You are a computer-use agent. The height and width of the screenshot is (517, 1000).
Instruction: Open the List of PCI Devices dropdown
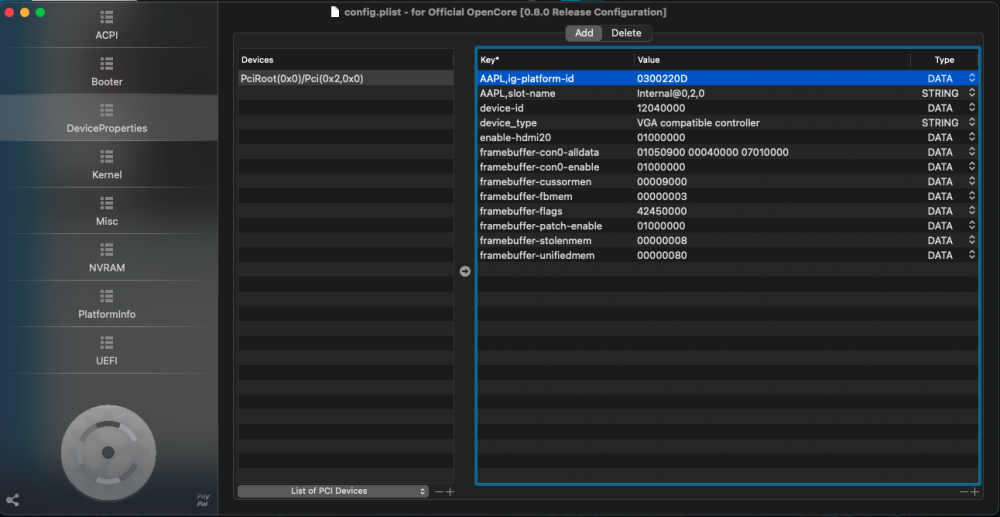[332, 491]
